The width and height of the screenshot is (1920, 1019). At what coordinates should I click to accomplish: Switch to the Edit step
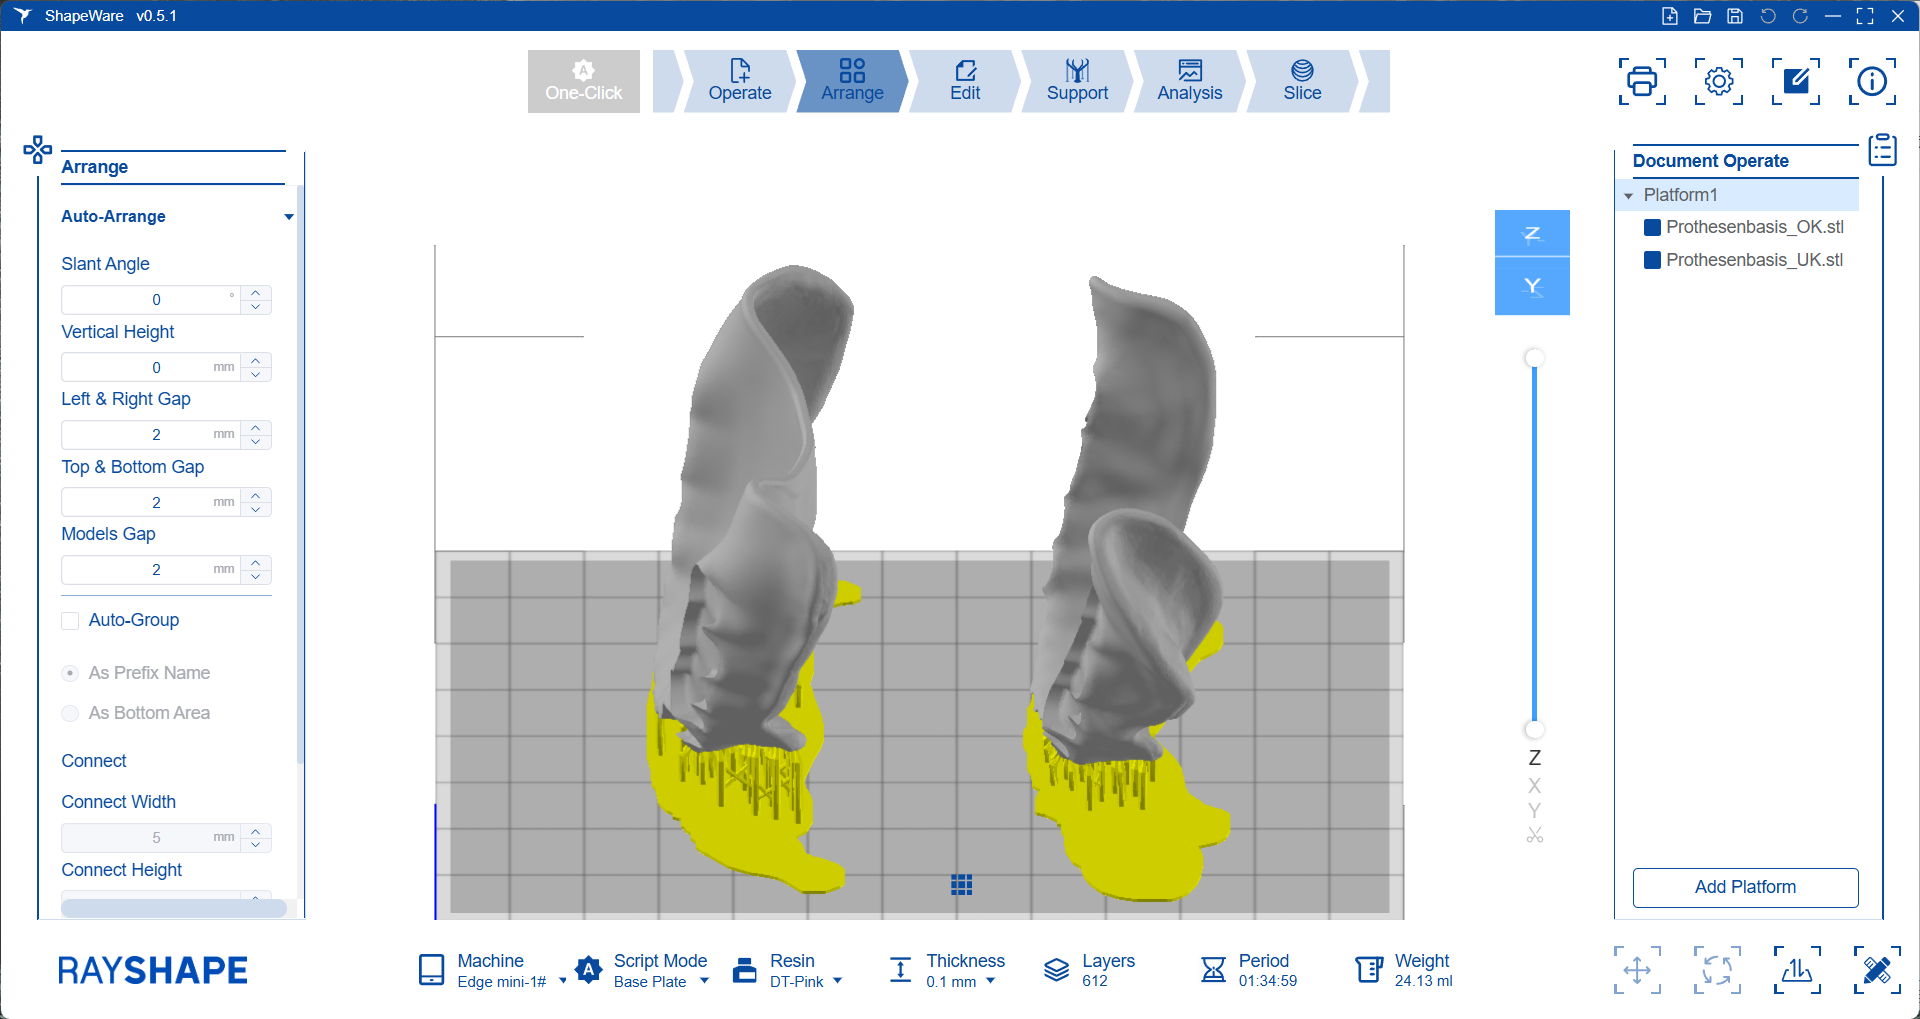(965, 81)
